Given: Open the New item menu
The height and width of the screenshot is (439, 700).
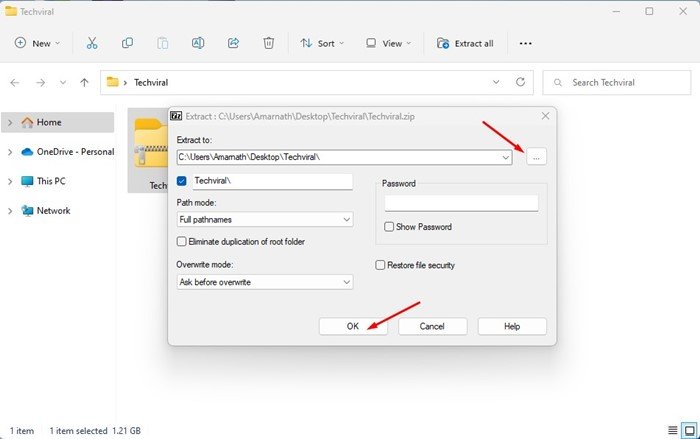Looking at the screenshot, I should tap(37, 43).
